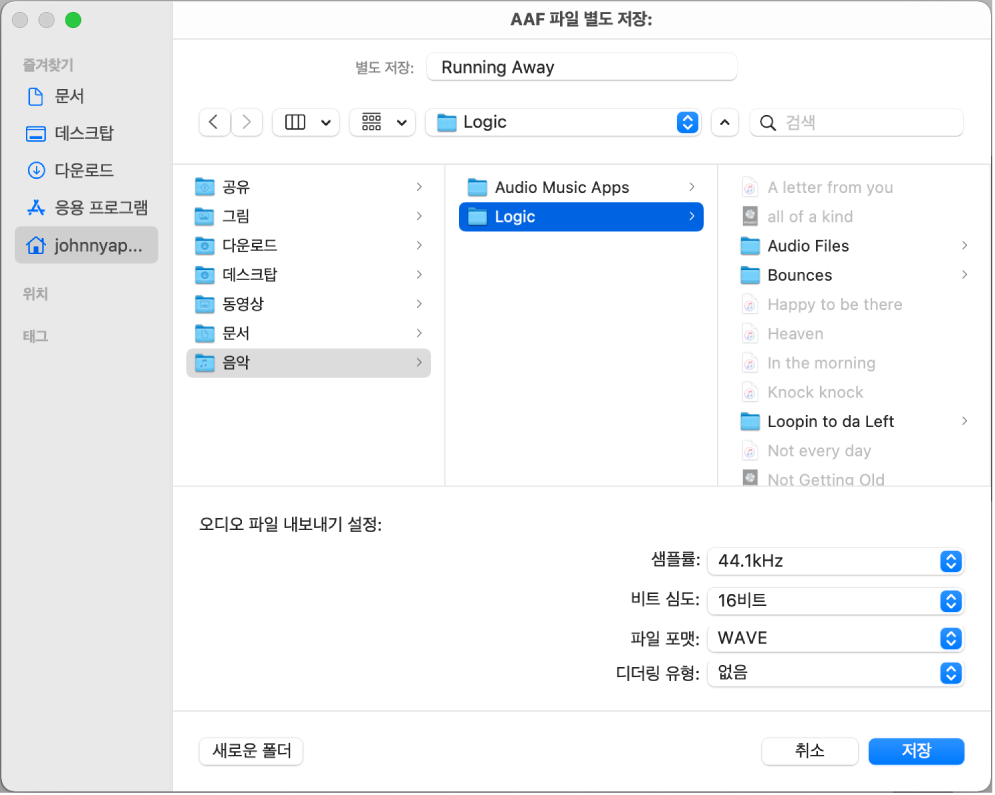This screenshot has height=795, width=995.
Task: Click the 태그 sidebar section header
Action: tap(36, 337)
